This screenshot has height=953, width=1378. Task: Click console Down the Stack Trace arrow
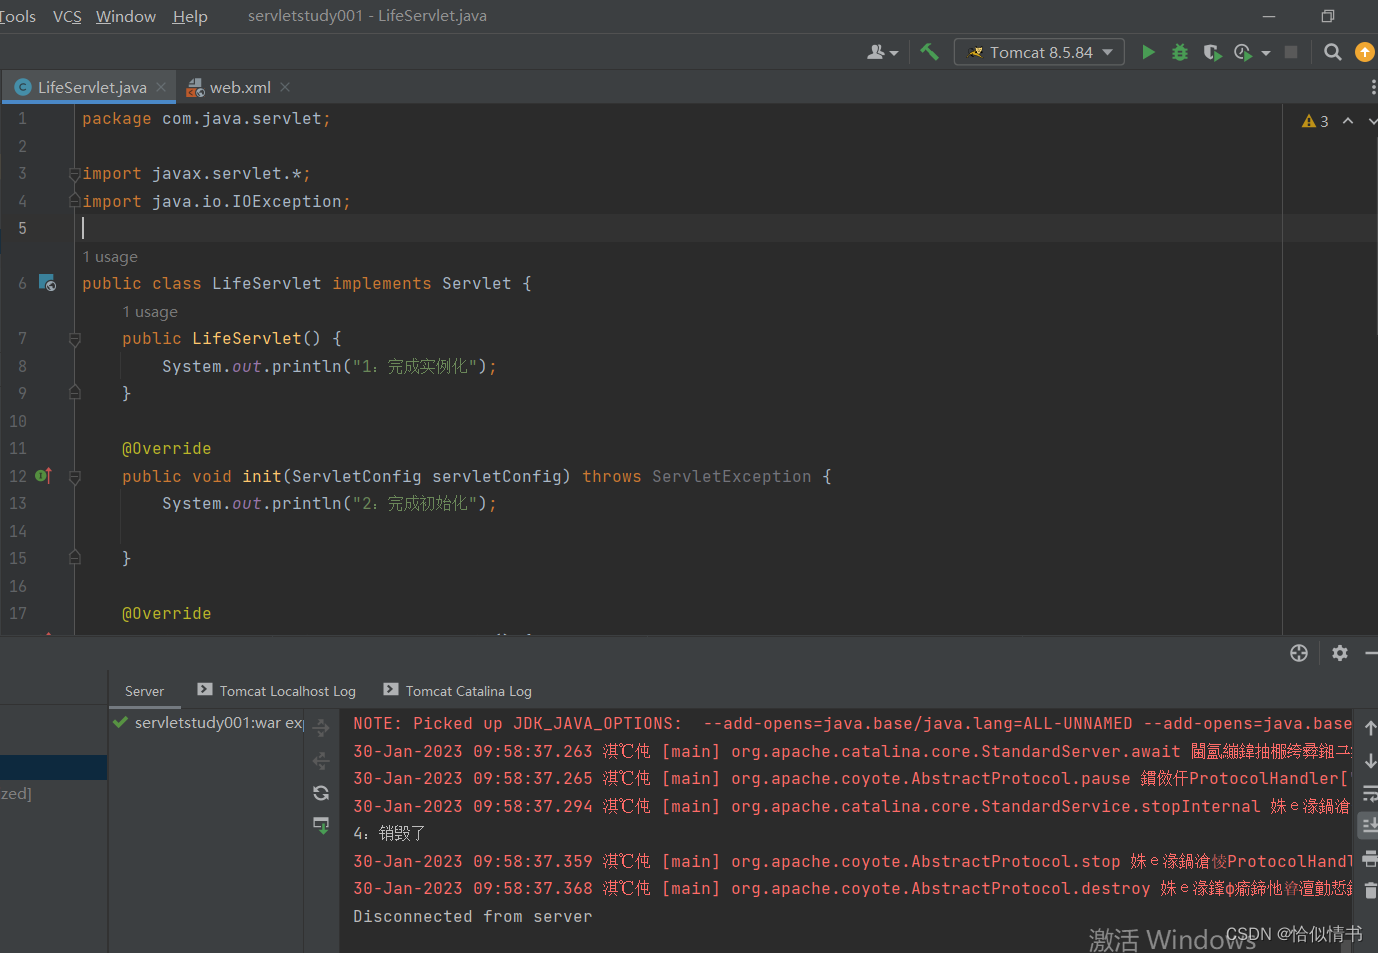(x=1370, y=761)
